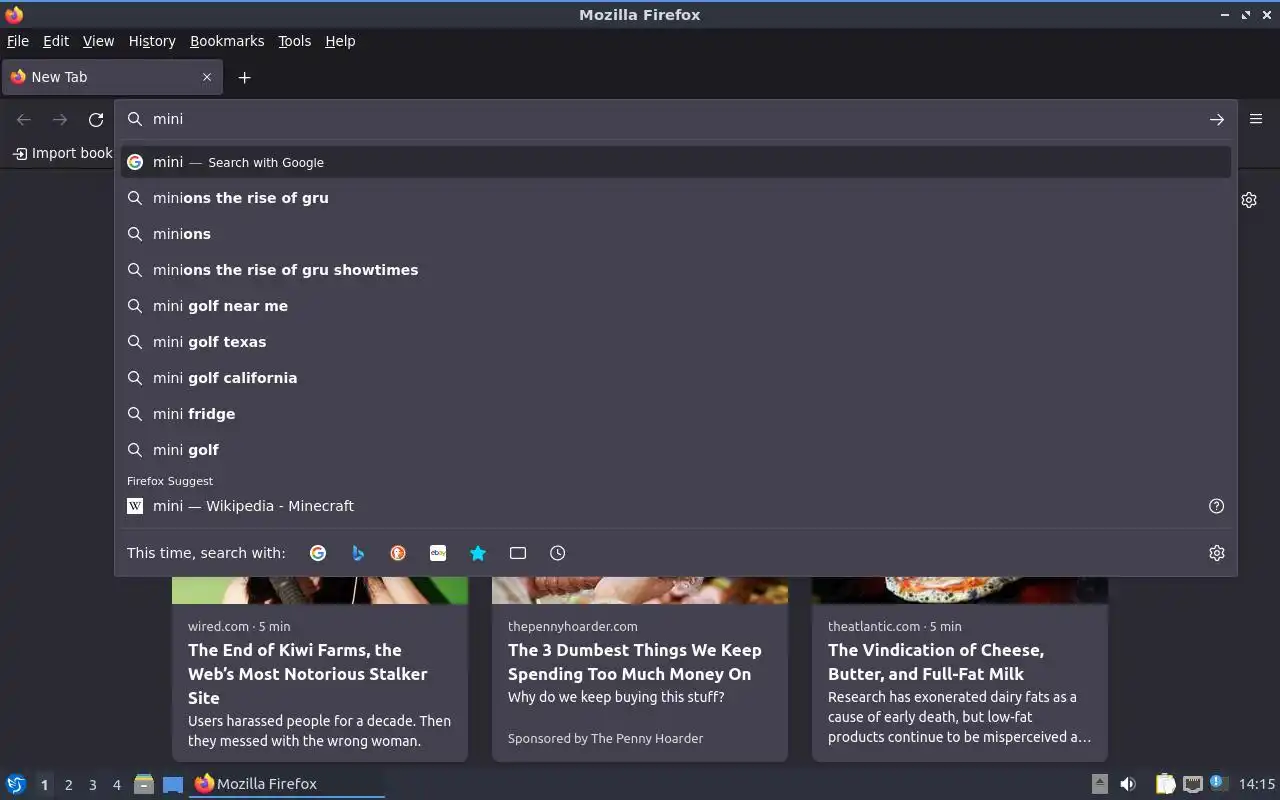
Task: Click in the address bar text field
Action: (675, 119)
